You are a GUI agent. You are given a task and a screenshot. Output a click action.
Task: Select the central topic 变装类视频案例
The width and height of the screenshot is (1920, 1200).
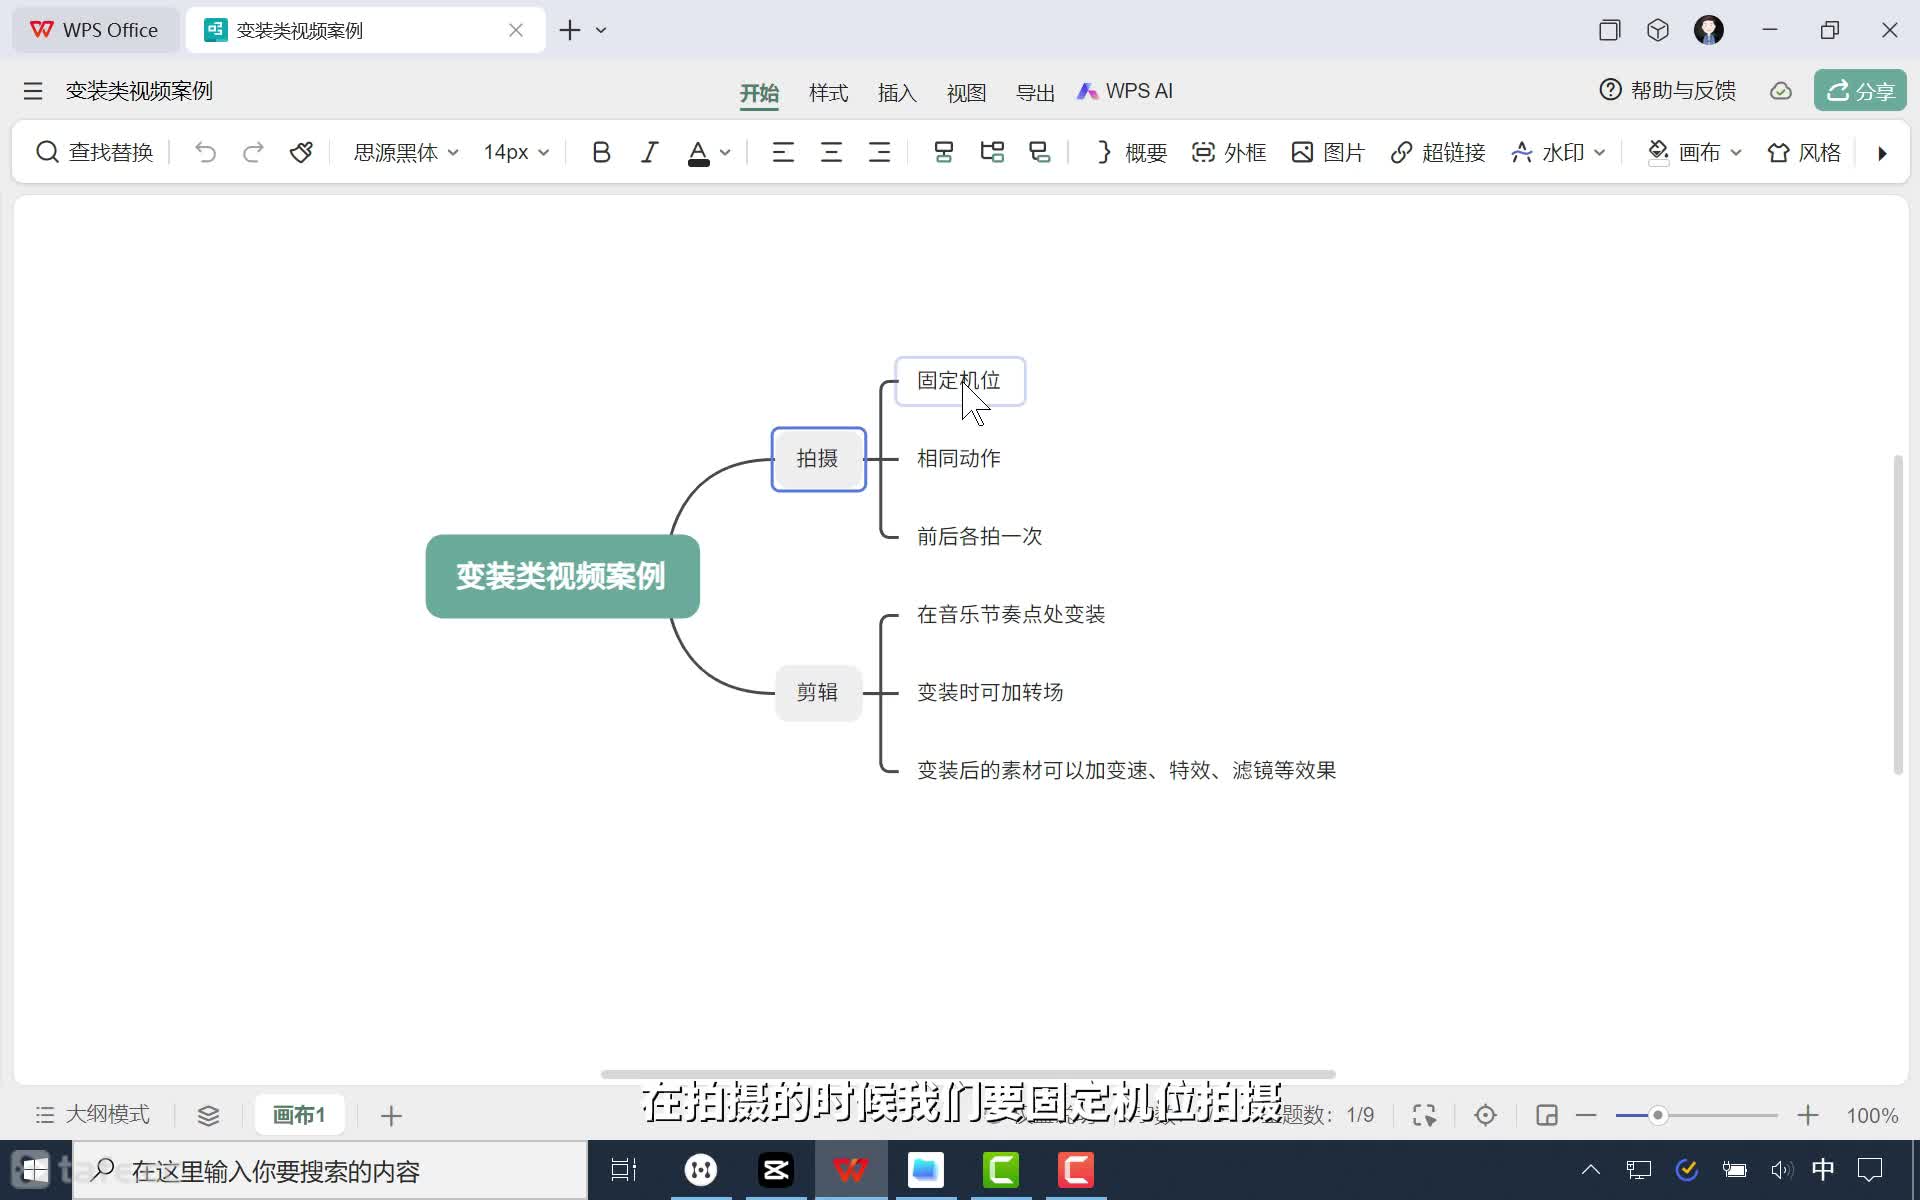562,576
